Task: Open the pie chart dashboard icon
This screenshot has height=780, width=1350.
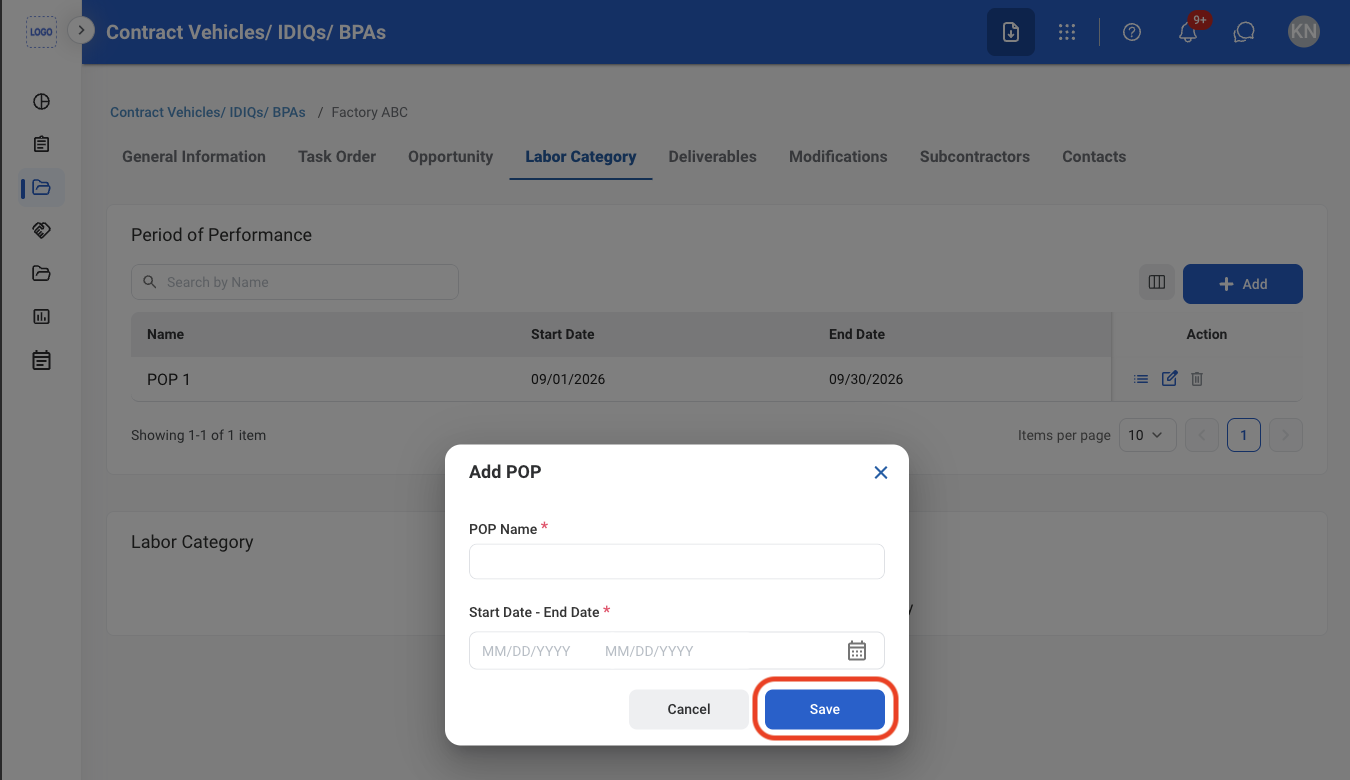Action: (41, 102)
